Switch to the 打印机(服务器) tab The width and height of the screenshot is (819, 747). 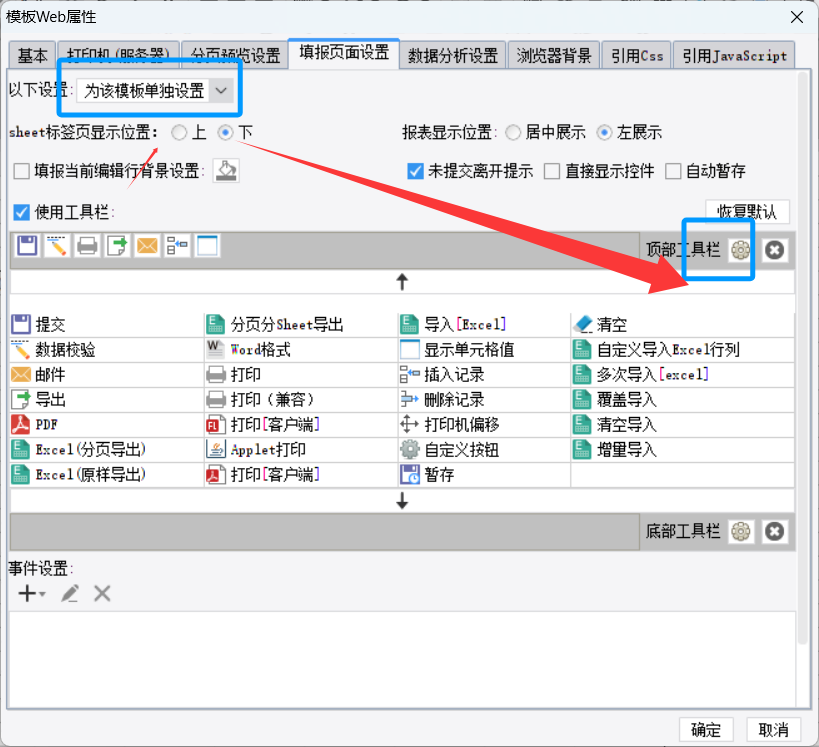[x=119, y=55]
